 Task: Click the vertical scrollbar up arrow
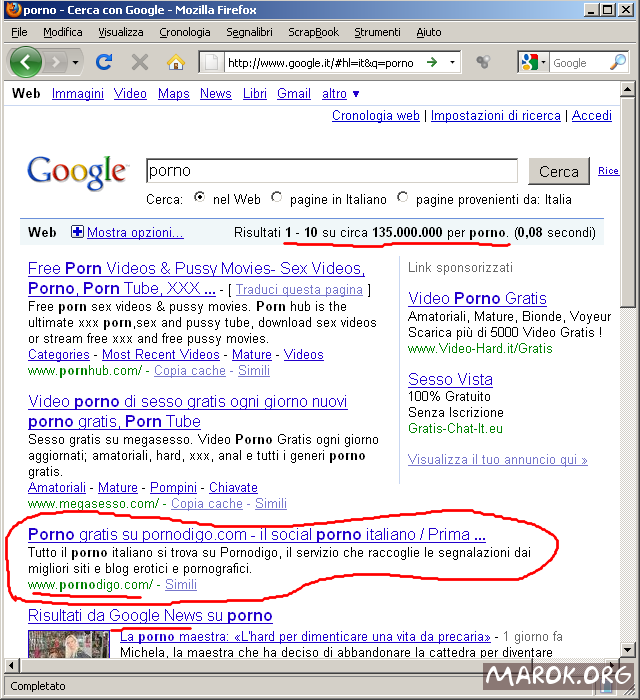point(628,89)
